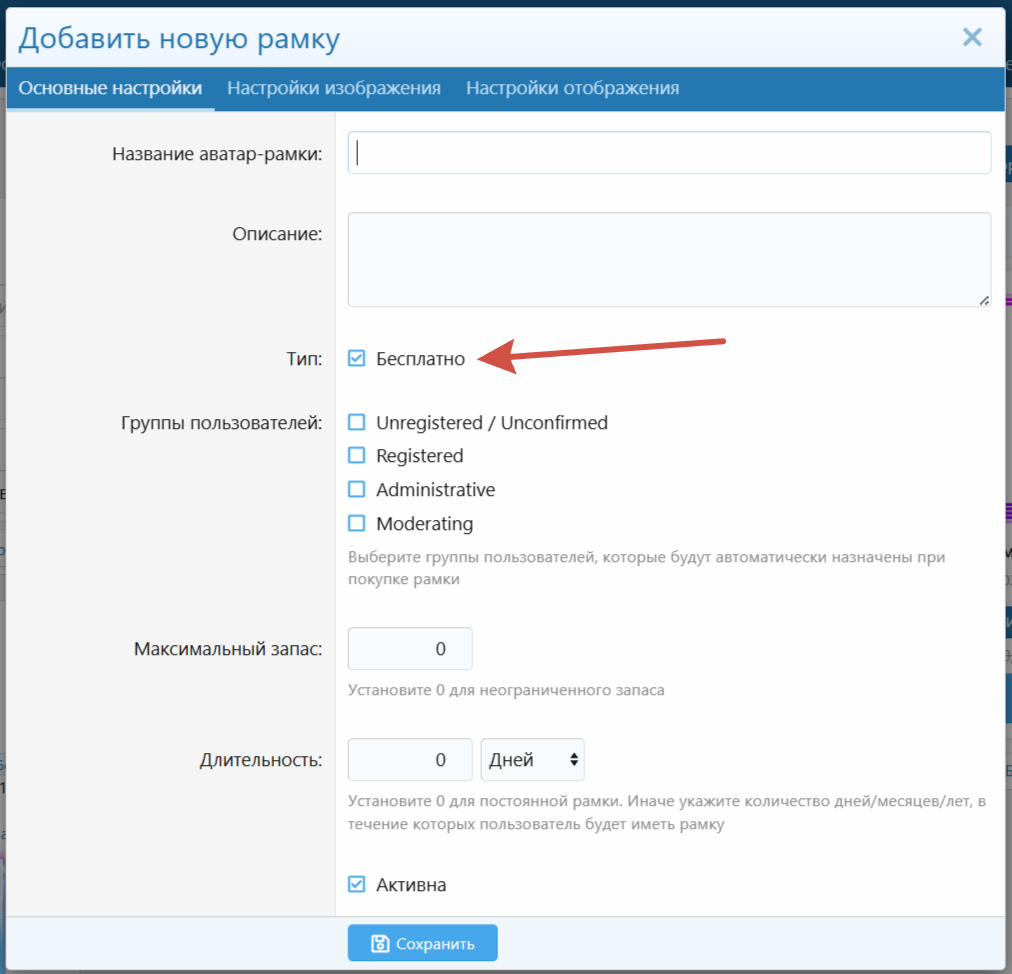Viewport: 1012px width, 974px height.
Task: Select the Administrative group checkbox
Action: (x=356, y=489)
